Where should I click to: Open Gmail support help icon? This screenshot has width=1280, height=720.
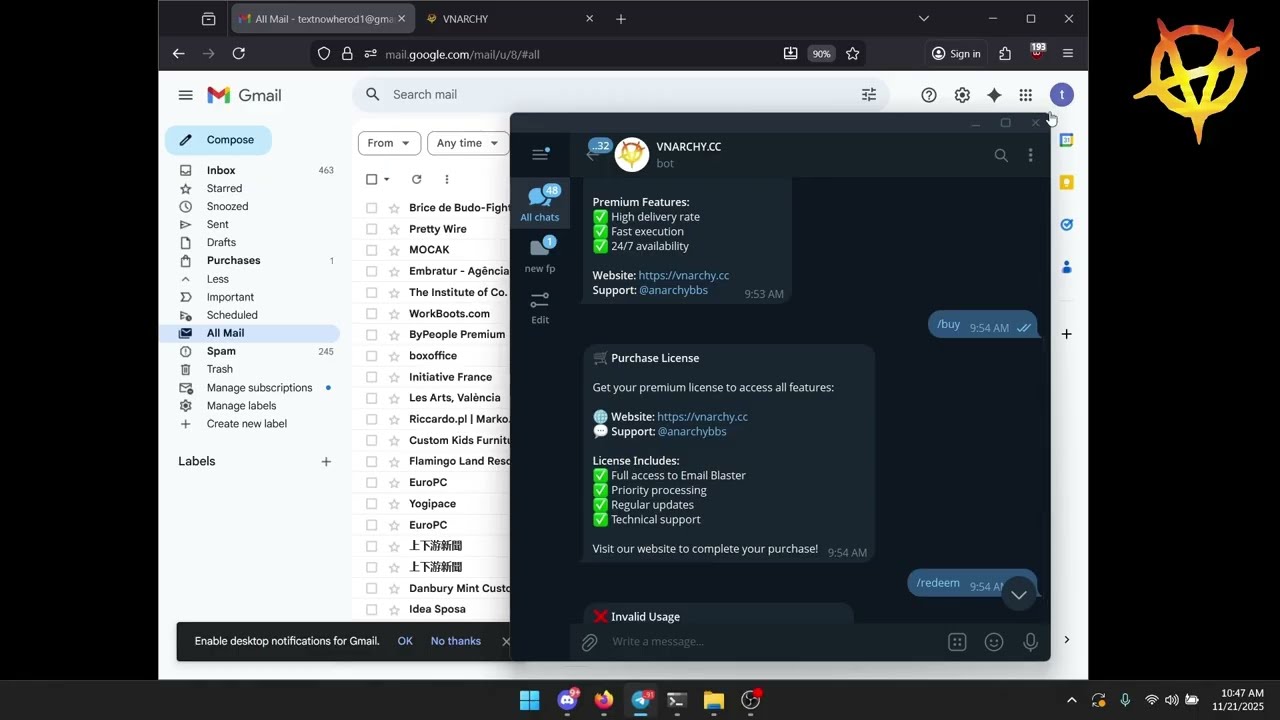(x=929, y=95)
